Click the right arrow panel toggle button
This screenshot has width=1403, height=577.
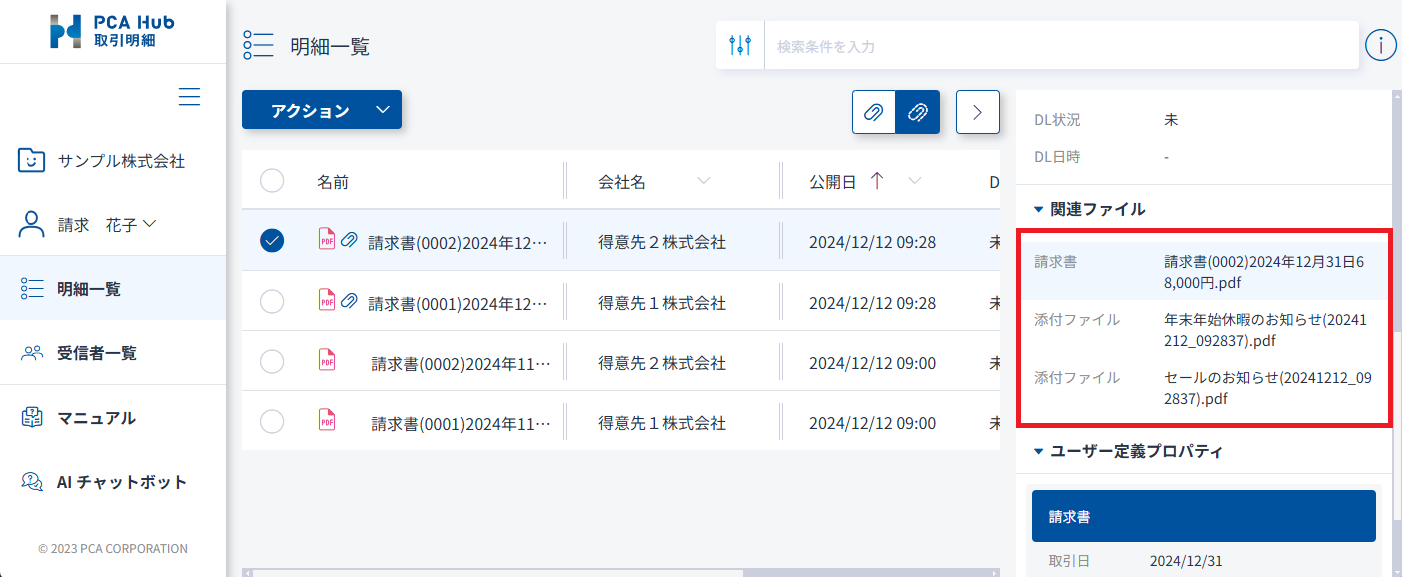click(x=978, y=112)
